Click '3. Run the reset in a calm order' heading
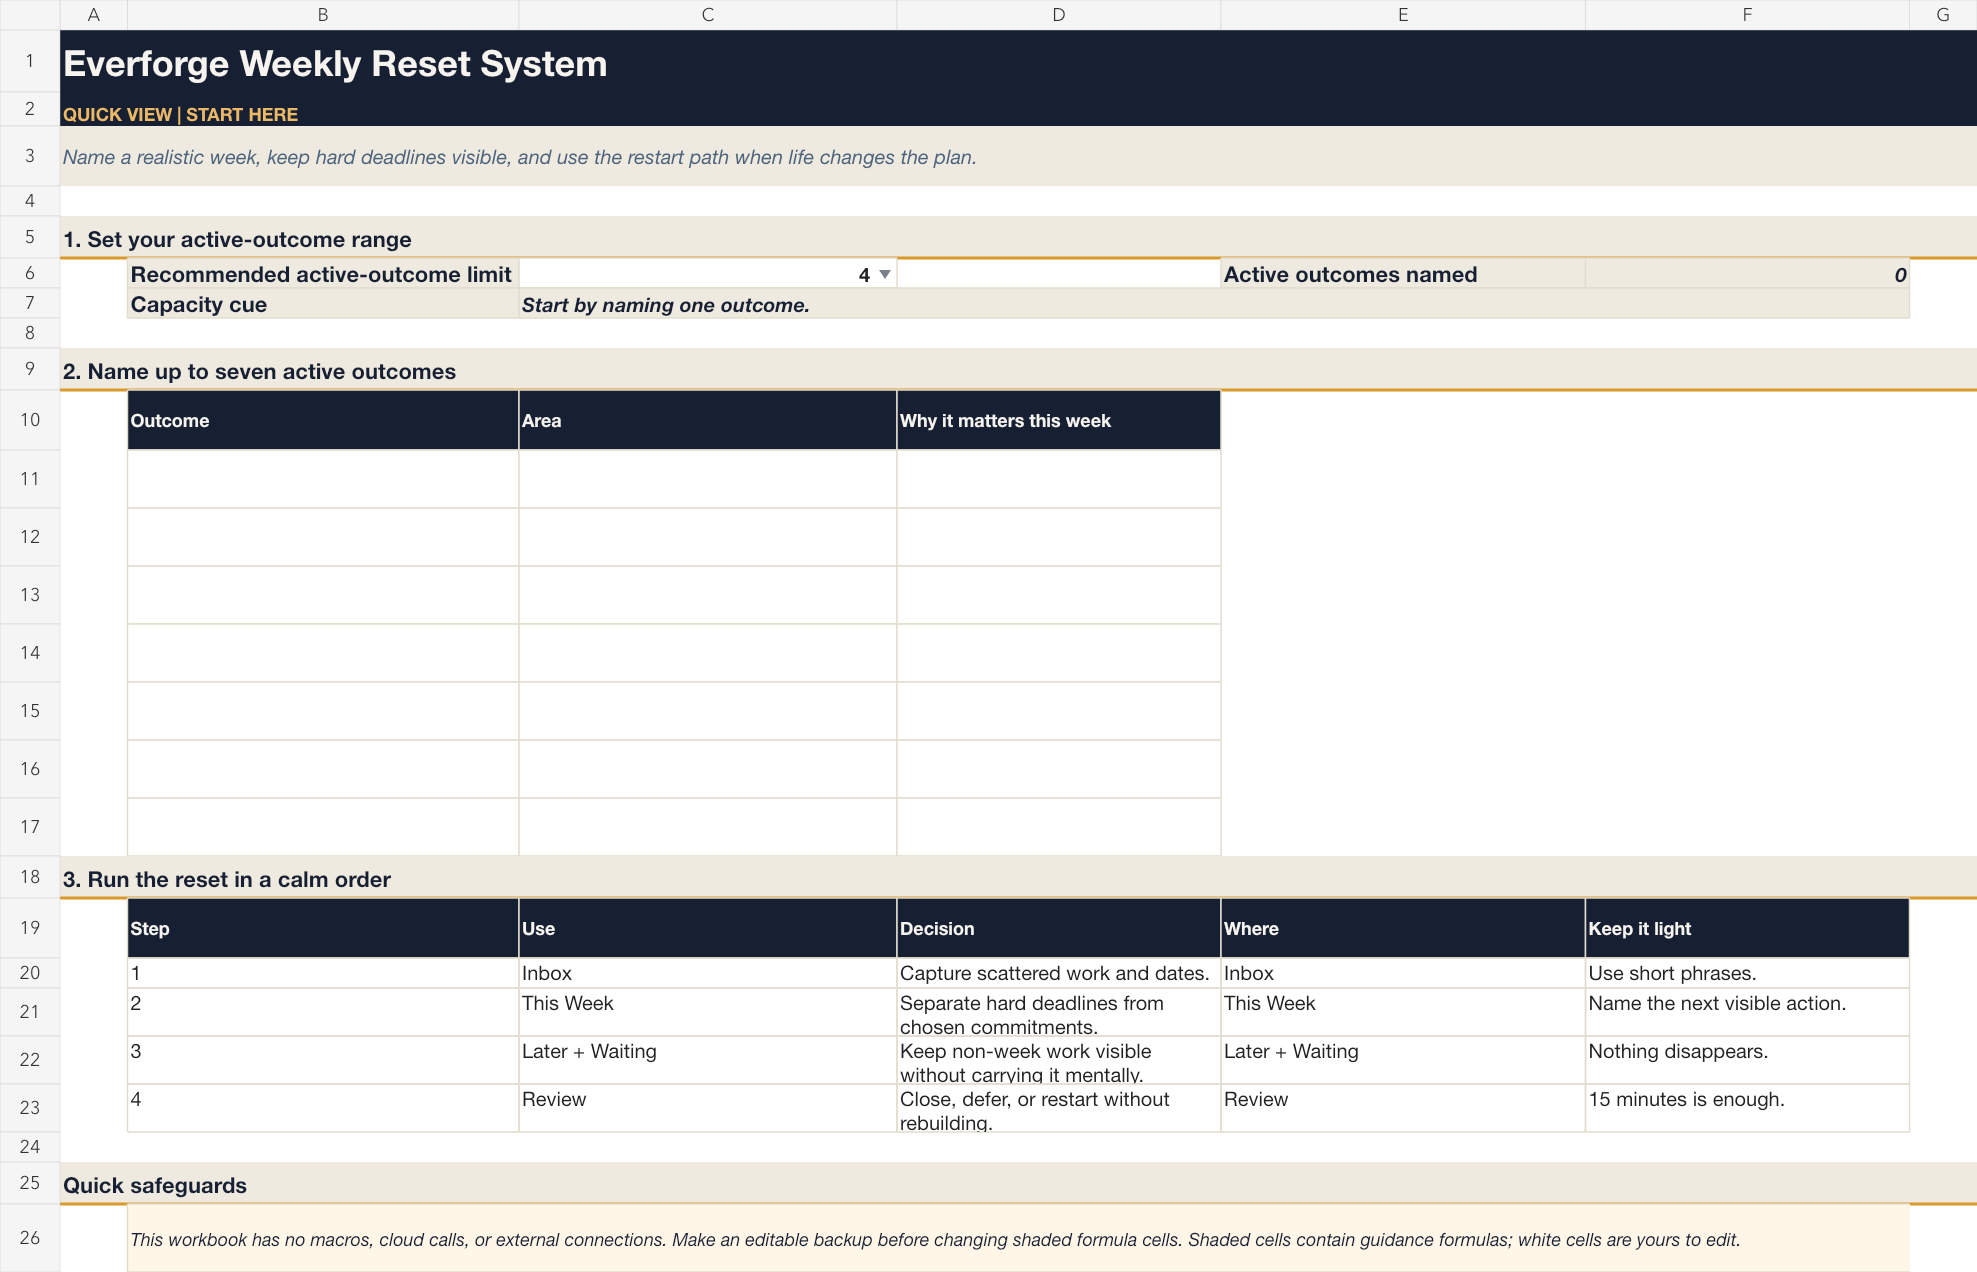This screenshot has width=1977, height=1272. (227, 879)
